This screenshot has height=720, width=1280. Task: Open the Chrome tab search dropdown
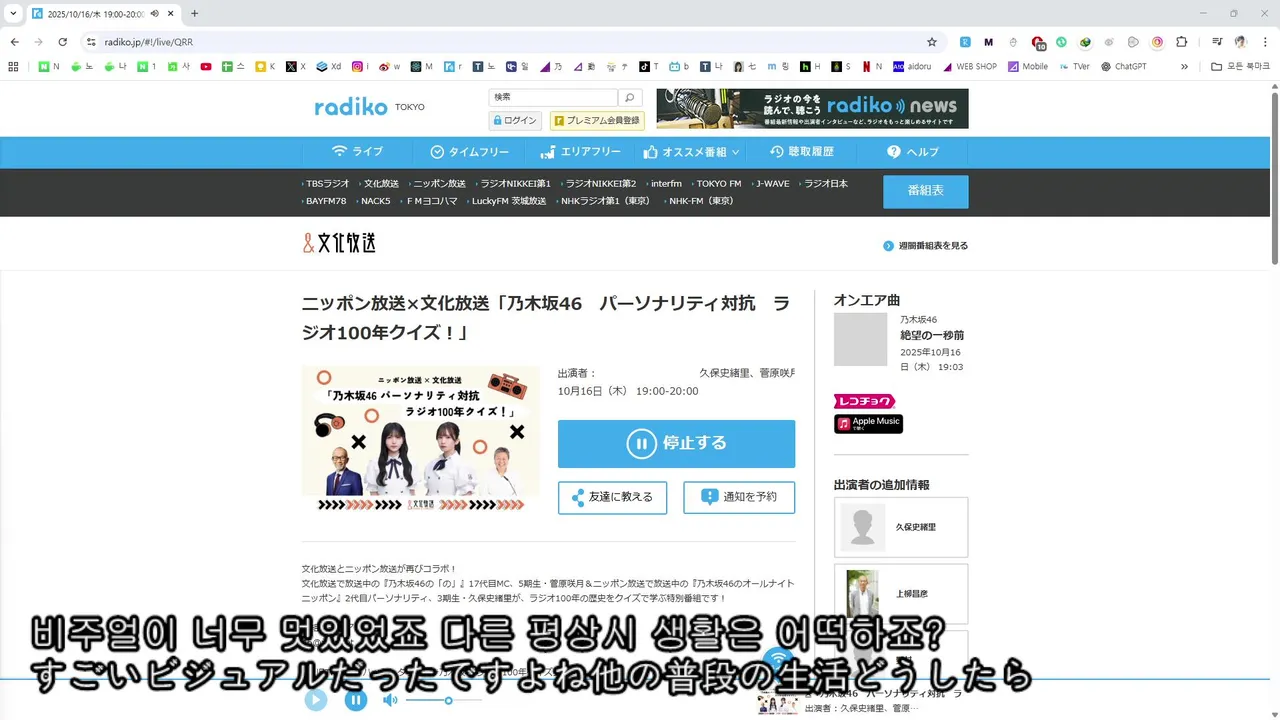[x=13, y=13]
